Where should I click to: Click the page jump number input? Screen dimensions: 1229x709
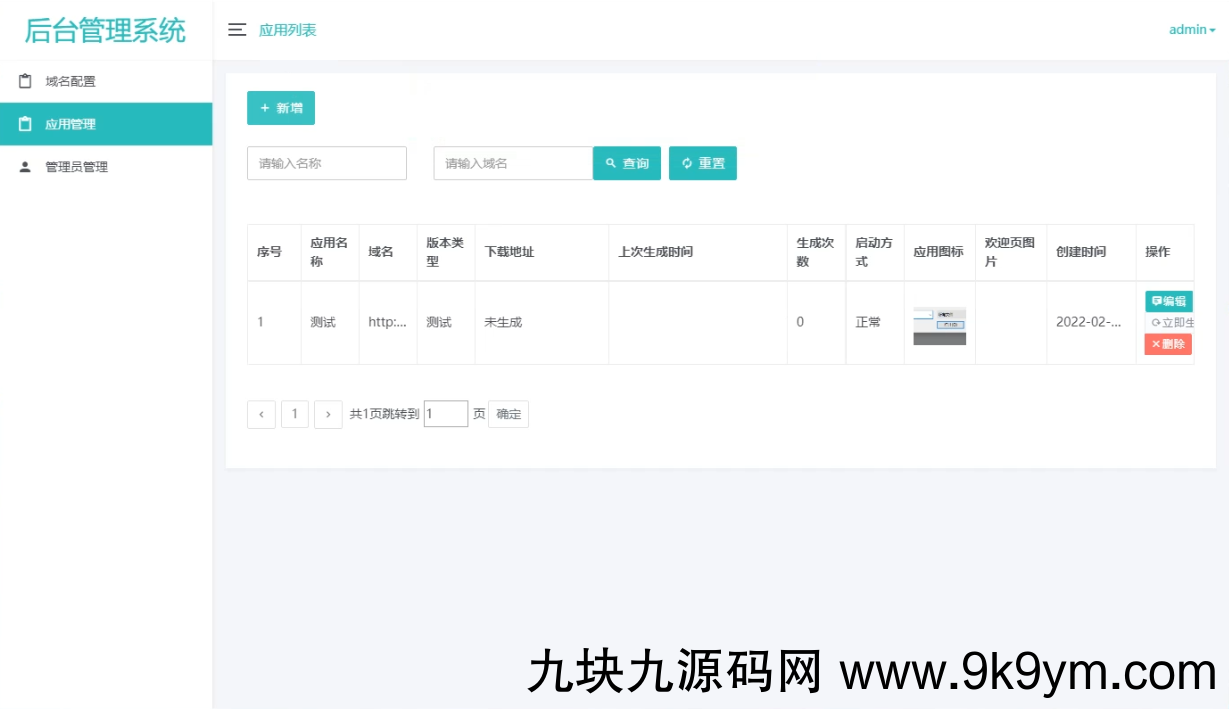[x=446, y=414]
